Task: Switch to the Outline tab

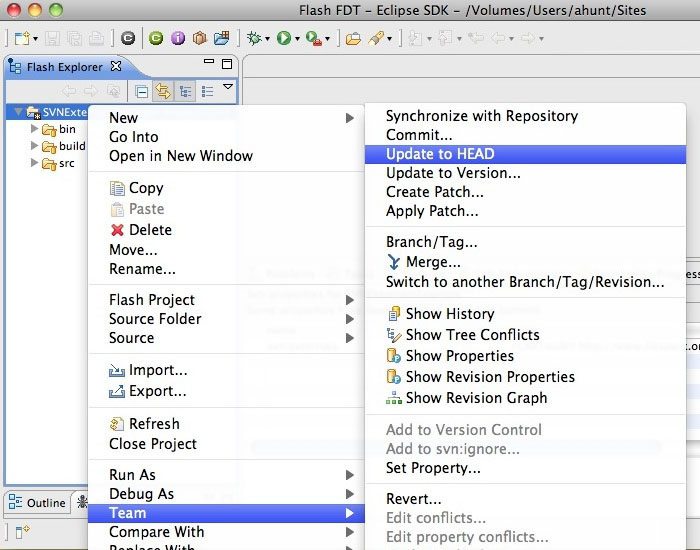Action: point(38,503)
